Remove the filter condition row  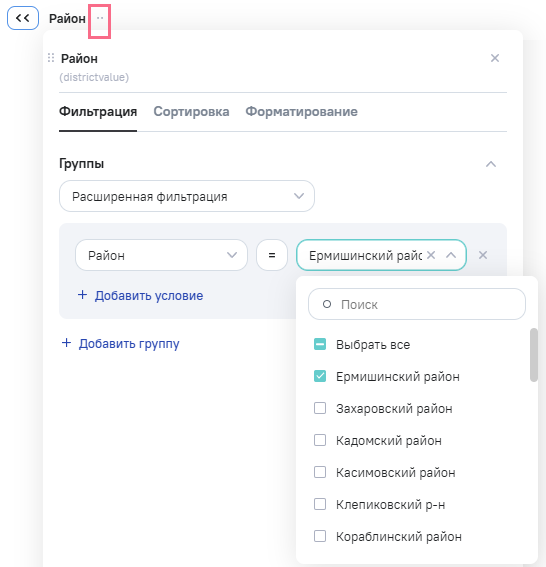click(483, 255)
